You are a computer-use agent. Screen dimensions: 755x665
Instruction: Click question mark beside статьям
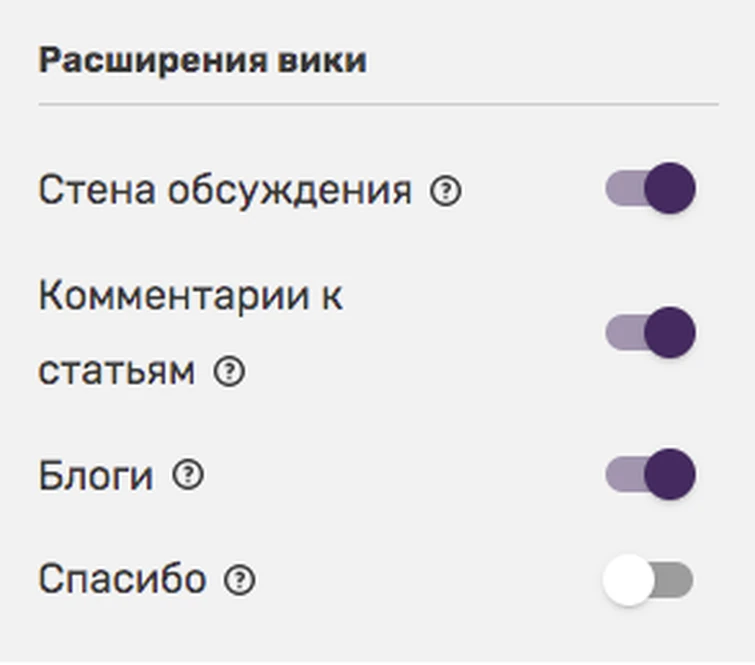click(x=230, y=372)
